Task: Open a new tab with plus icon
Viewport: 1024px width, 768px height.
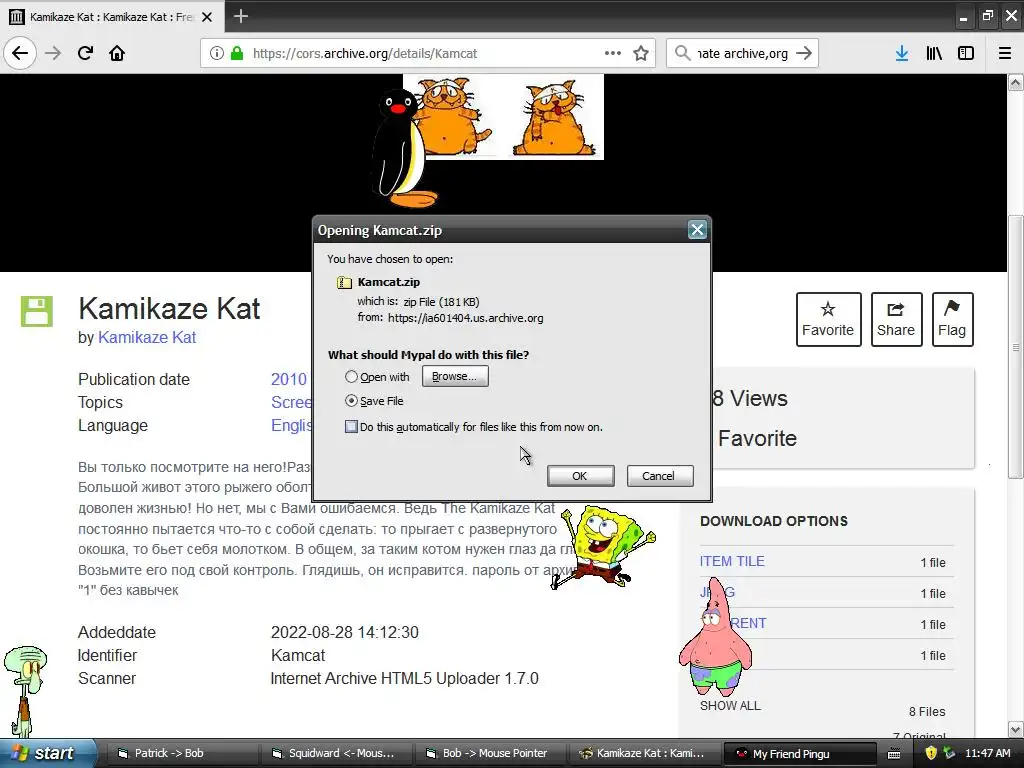Action: pyautogui.click(x=240, y=16)
